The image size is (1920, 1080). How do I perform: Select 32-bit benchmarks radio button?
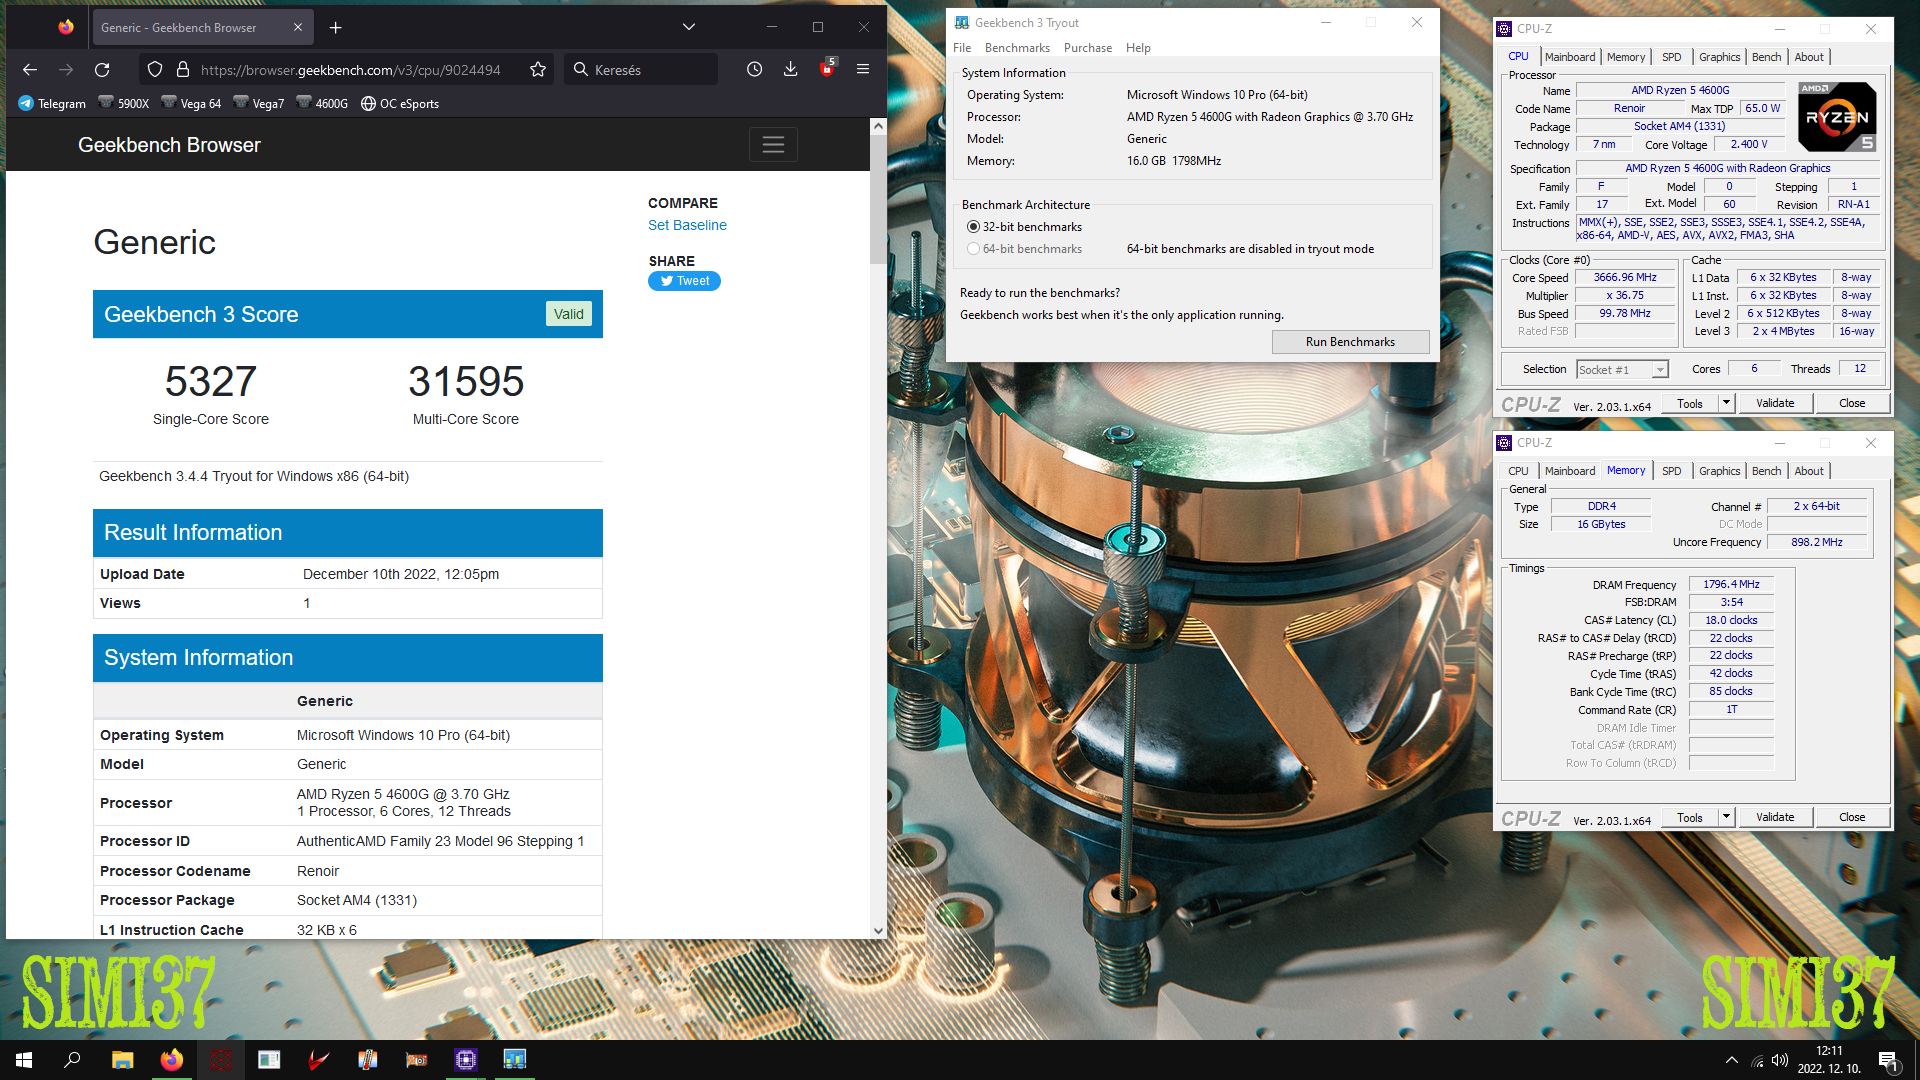973,227
